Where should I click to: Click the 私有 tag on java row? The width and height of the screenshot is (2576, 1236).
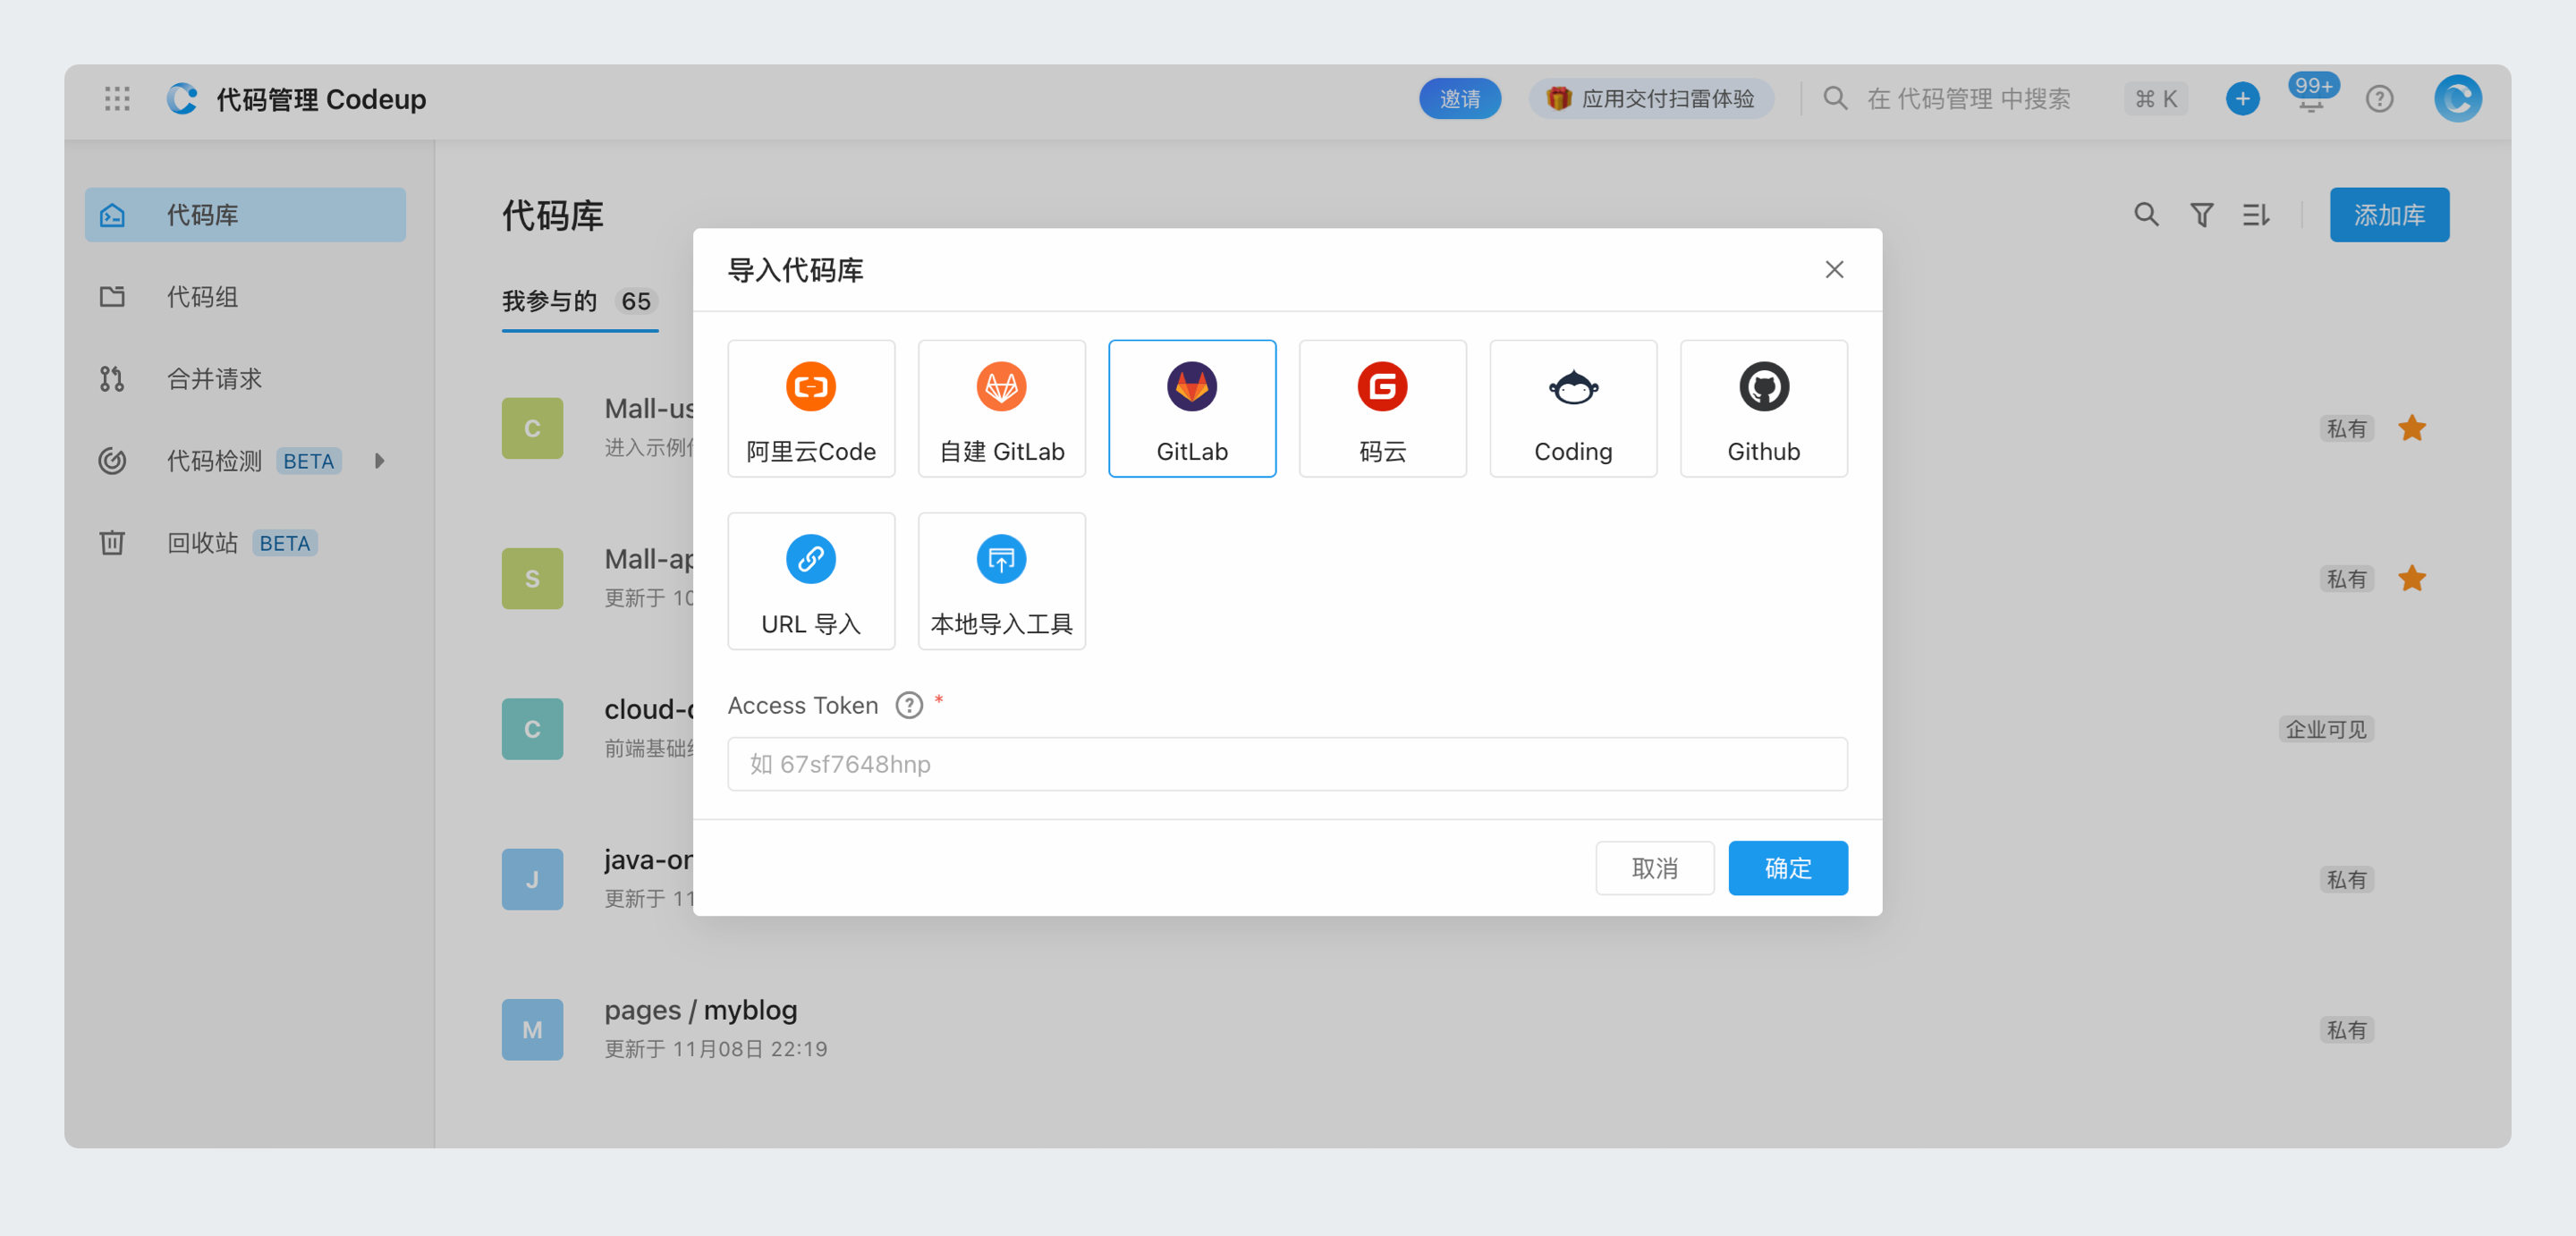[x=2345, y=878]
